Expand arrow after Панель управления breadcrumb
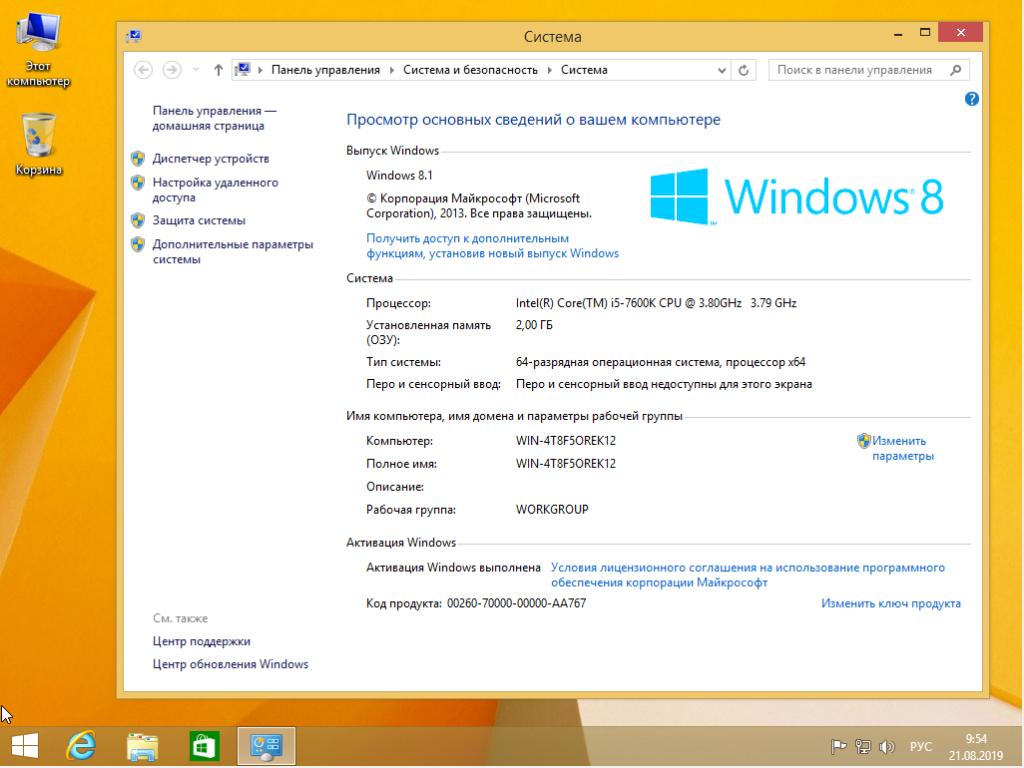 pos(392,70)
